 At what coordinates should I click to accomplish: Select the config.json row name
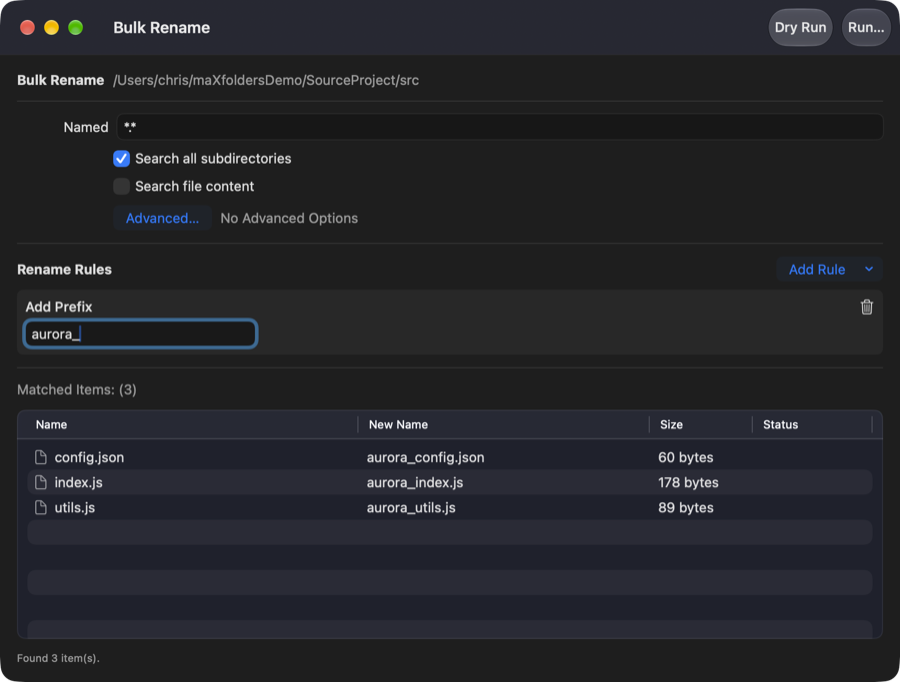(89, 458)
